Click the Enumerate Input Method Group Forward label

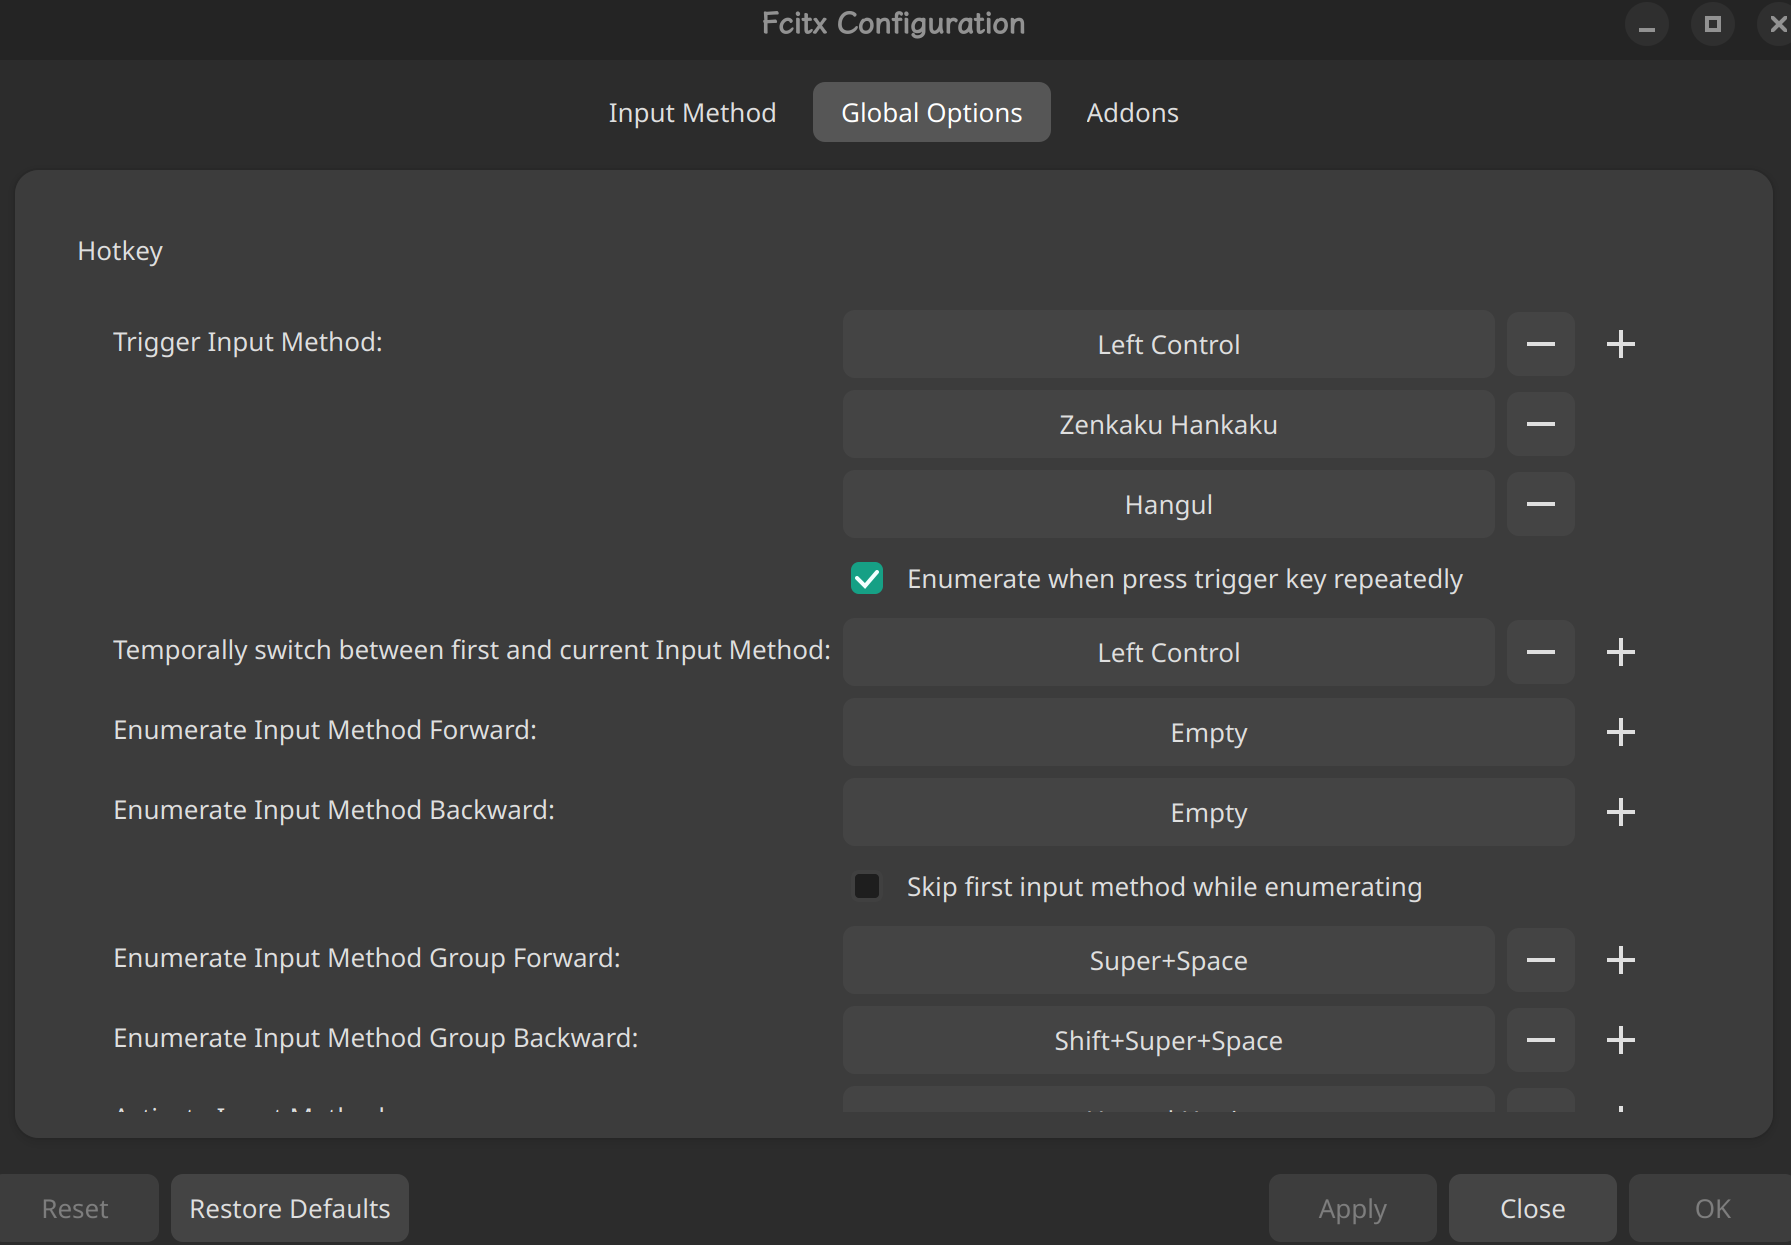click(x=367, y=958)
